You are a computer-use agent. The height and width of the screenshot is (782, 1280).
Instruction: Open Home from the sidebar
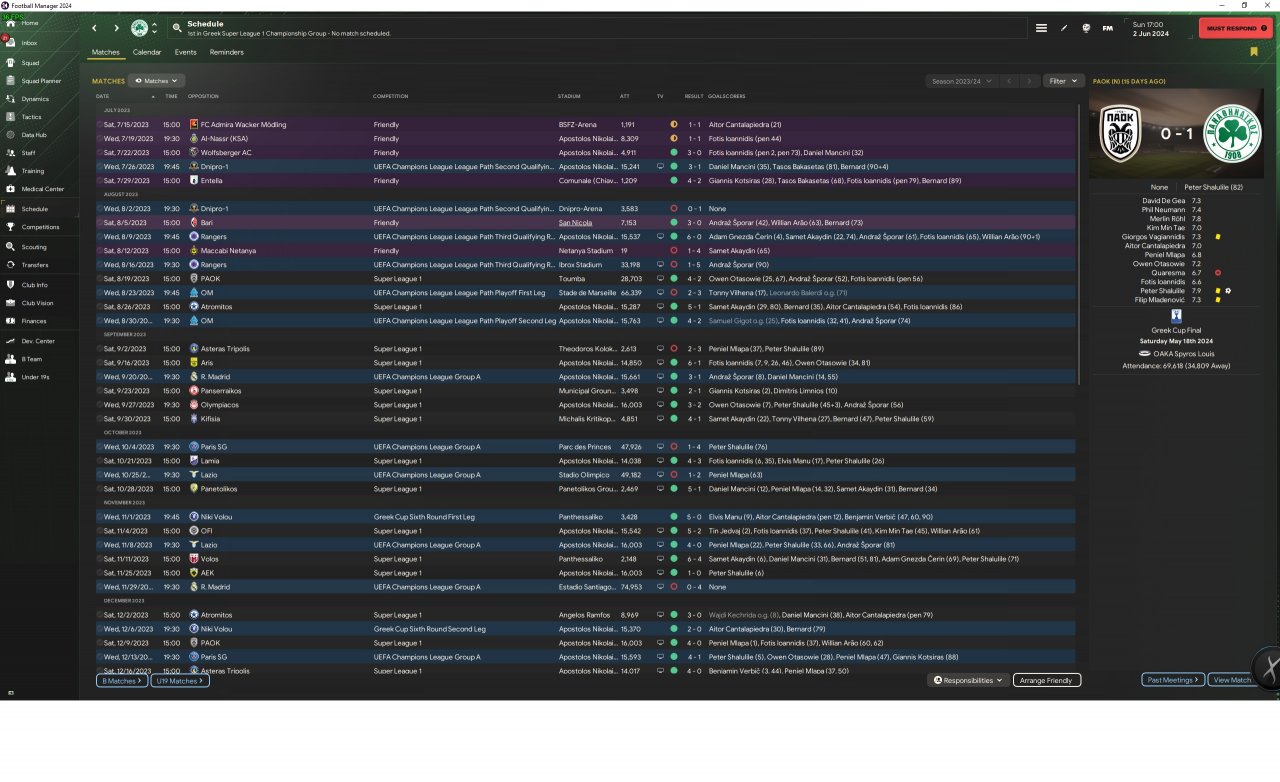click(40, 23)
